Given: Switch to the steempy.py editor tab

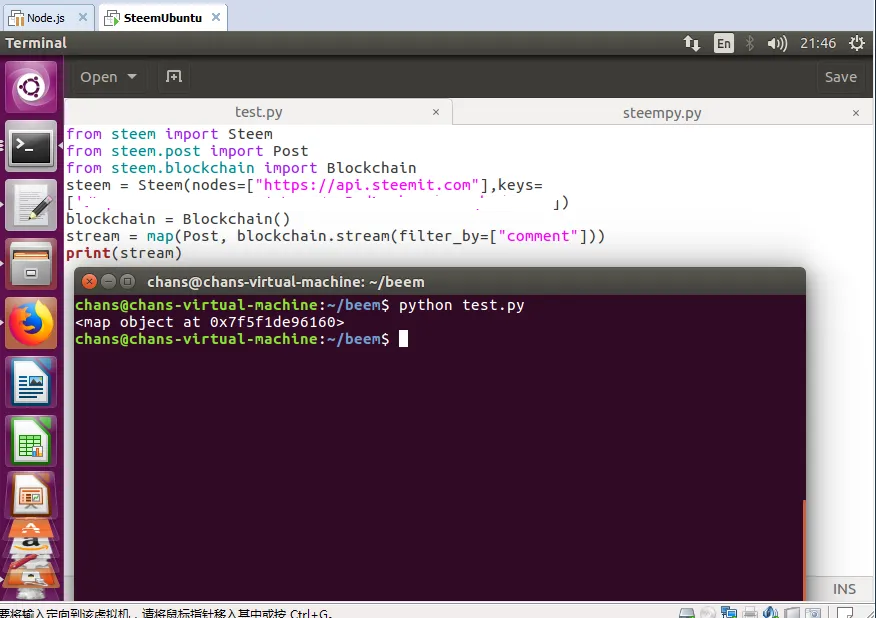Looking at the screenshot, I should [662, 113].
